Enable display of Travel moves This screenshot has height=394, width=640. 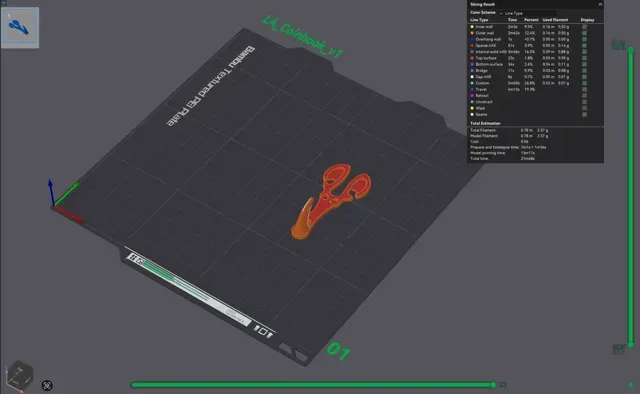[x=584, y=89]
